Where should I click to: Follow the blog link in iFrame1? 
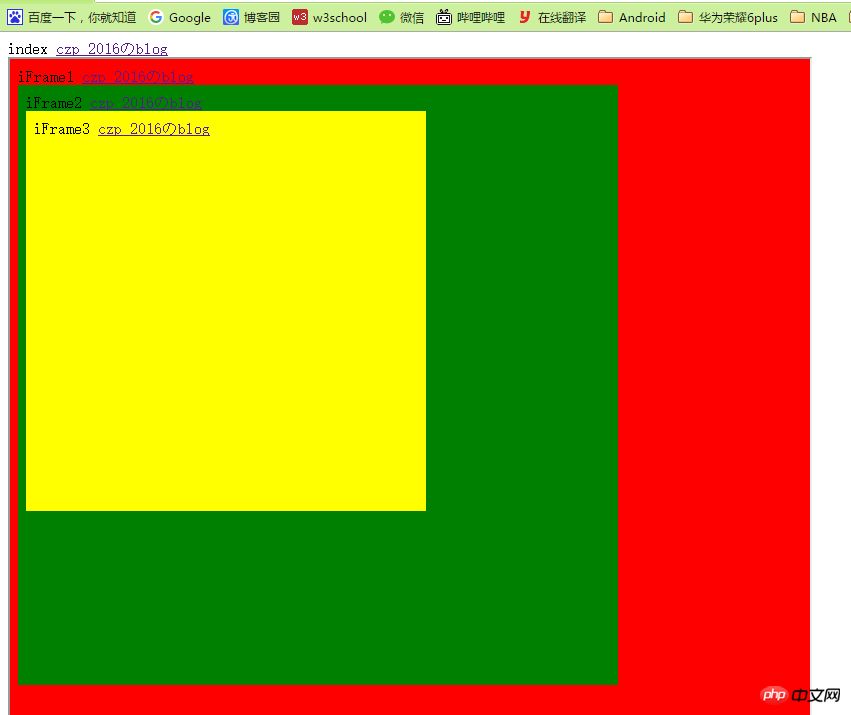[138, 78]
